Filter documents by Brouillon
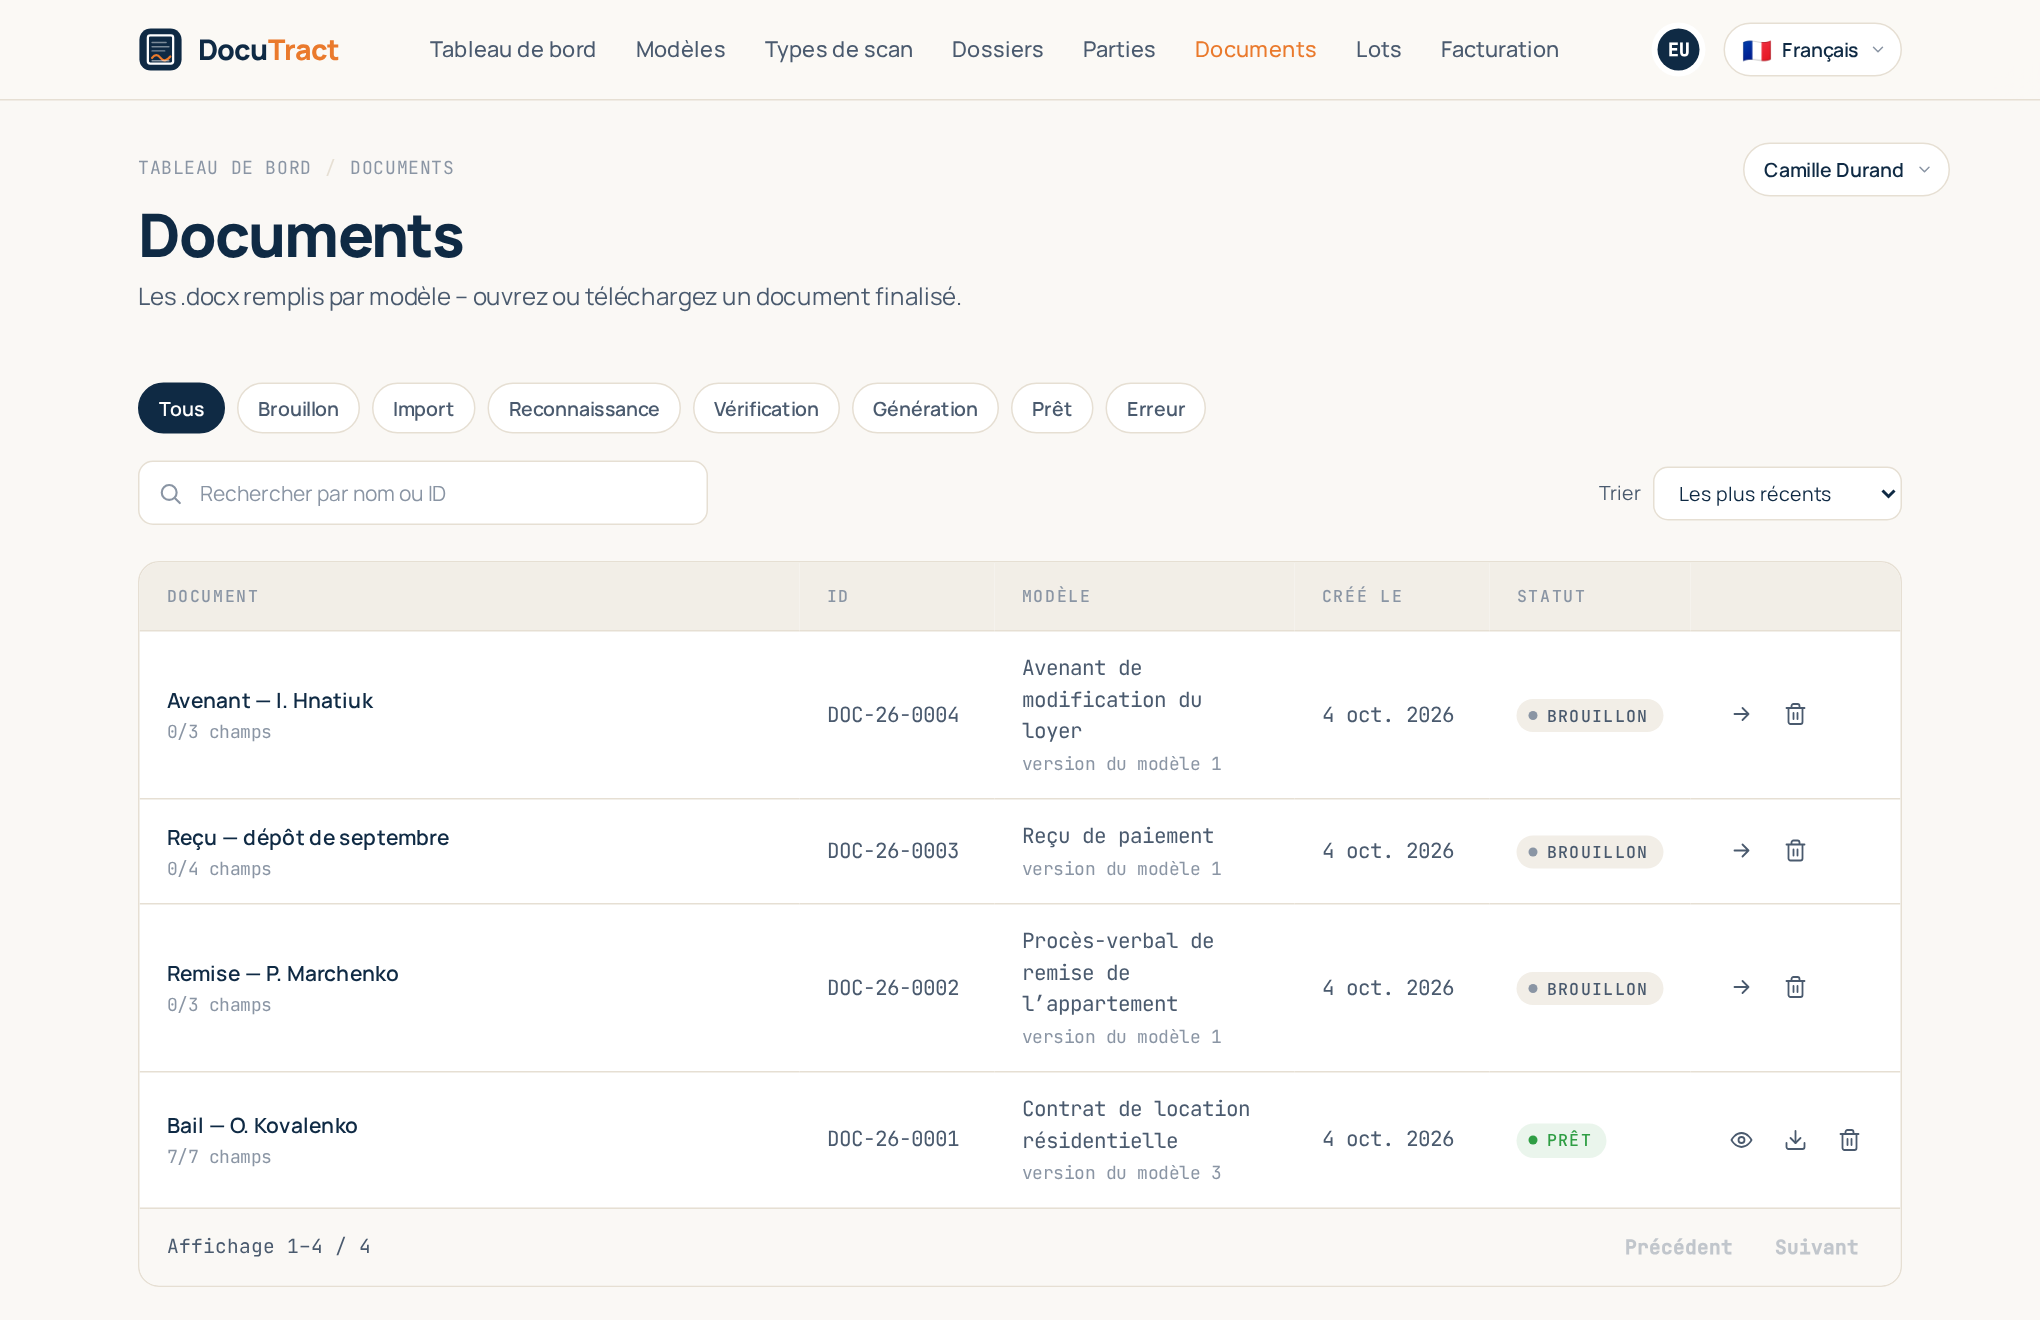The image size is (2040, 1320). pos(298,408)
